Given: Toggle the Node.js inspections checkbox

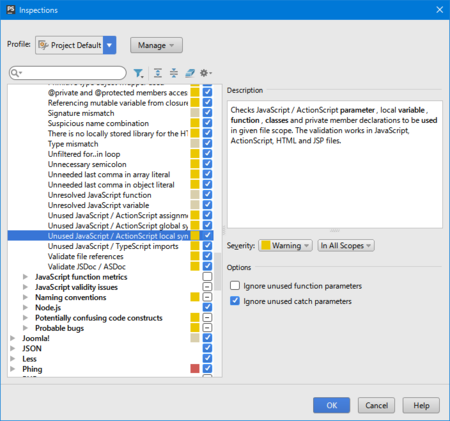Looking at the screenshot, I should point(207,307).
